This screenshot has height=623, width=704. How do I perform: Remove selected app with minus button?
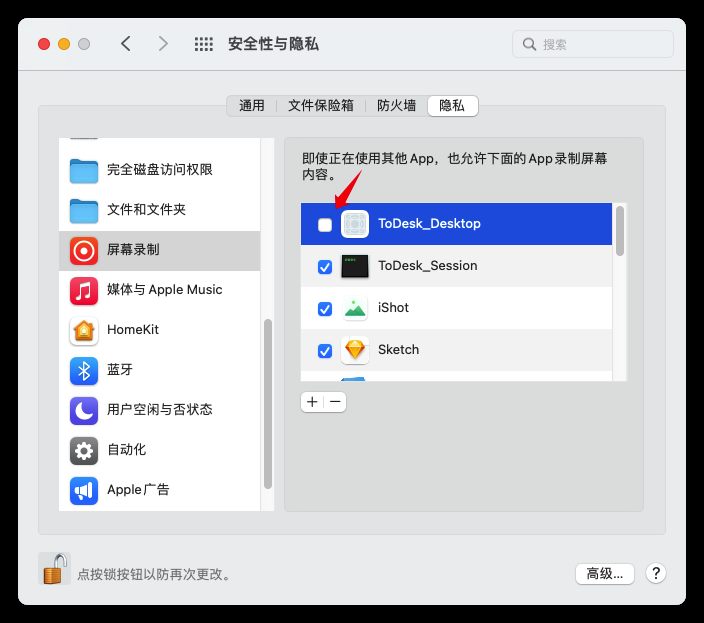tap(335, 401)
